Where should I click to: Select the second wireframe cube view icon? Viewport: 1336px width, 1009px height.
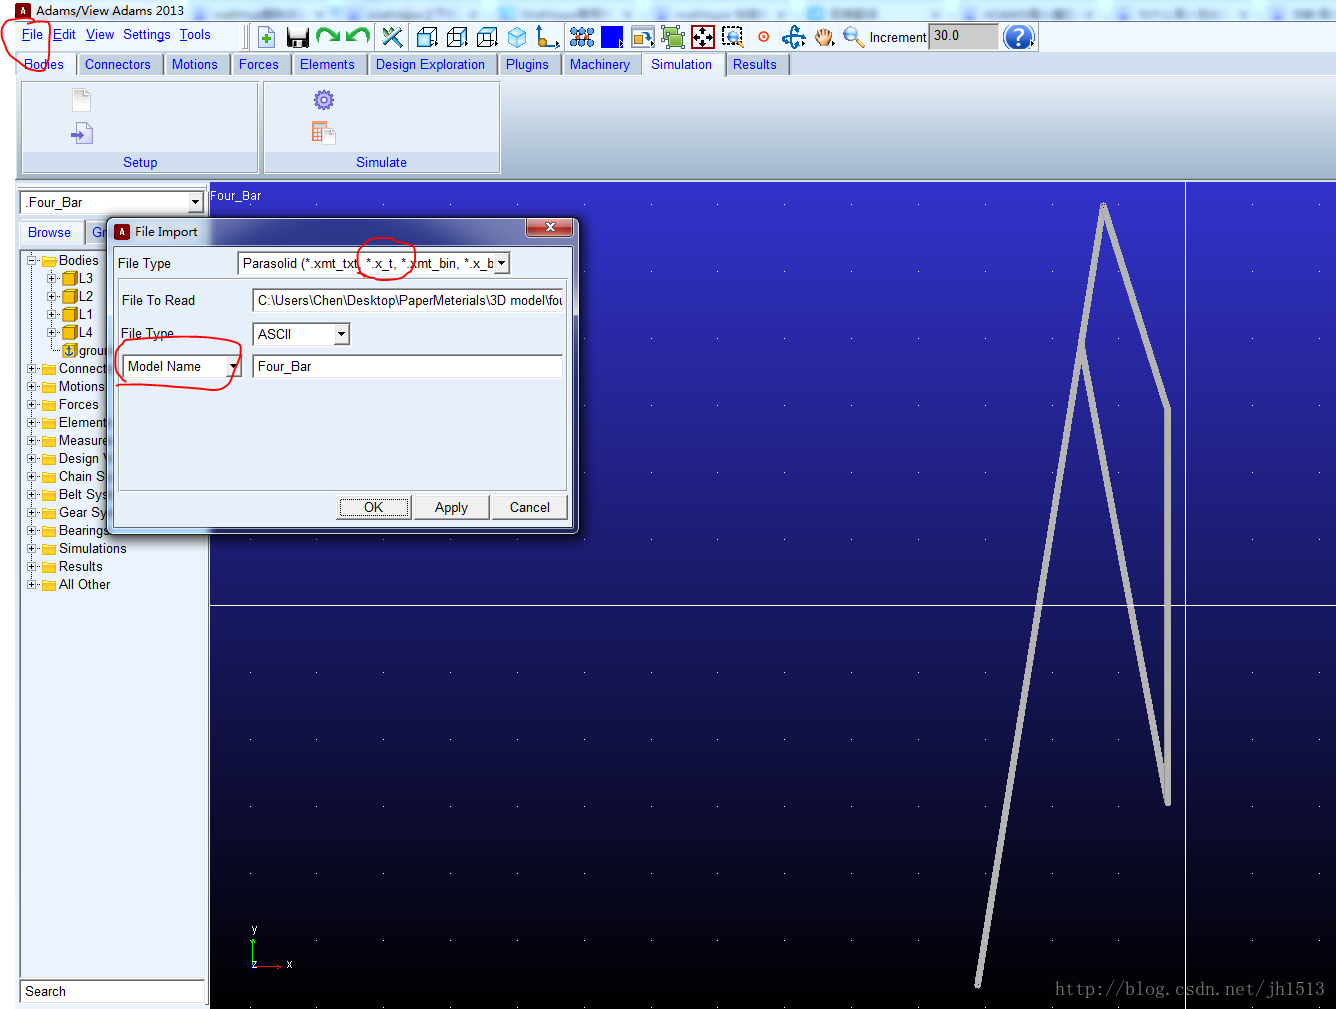click(457, 38)
